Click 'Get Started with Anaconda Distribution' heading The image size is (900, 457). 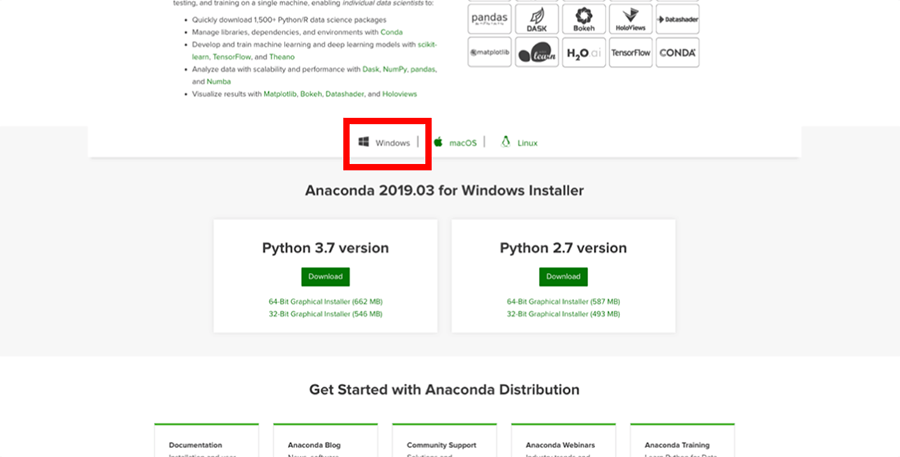click(x=444, y=390)
